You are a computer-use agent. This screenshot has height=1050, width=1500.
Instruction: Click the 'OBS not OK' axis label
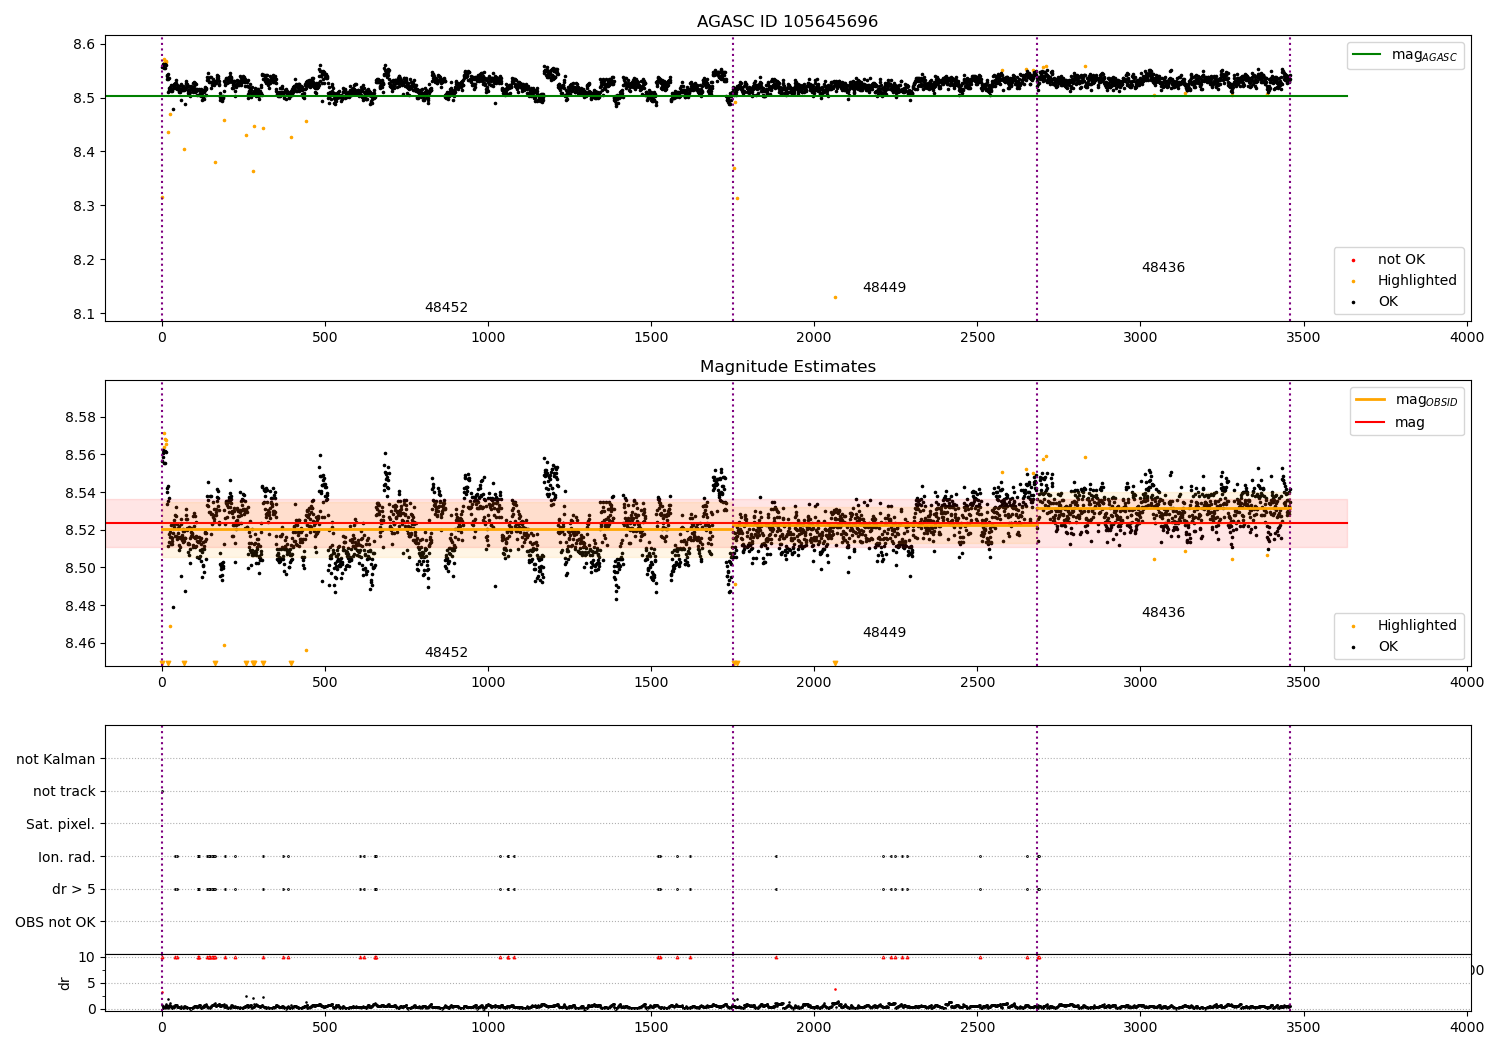(x=56, y=922)
